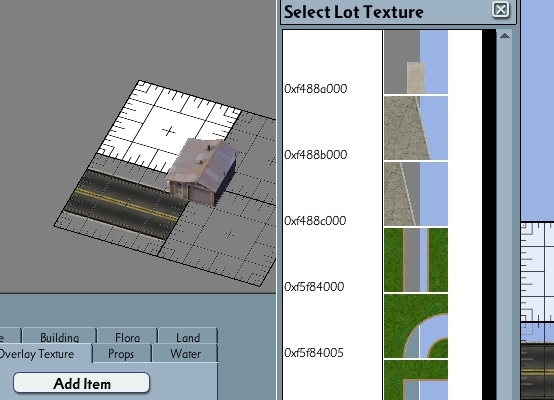Viewport: 554px width, 400px height.
Task: Click the 0xf5f84005 texture ID label
Action: click(314, 353)
